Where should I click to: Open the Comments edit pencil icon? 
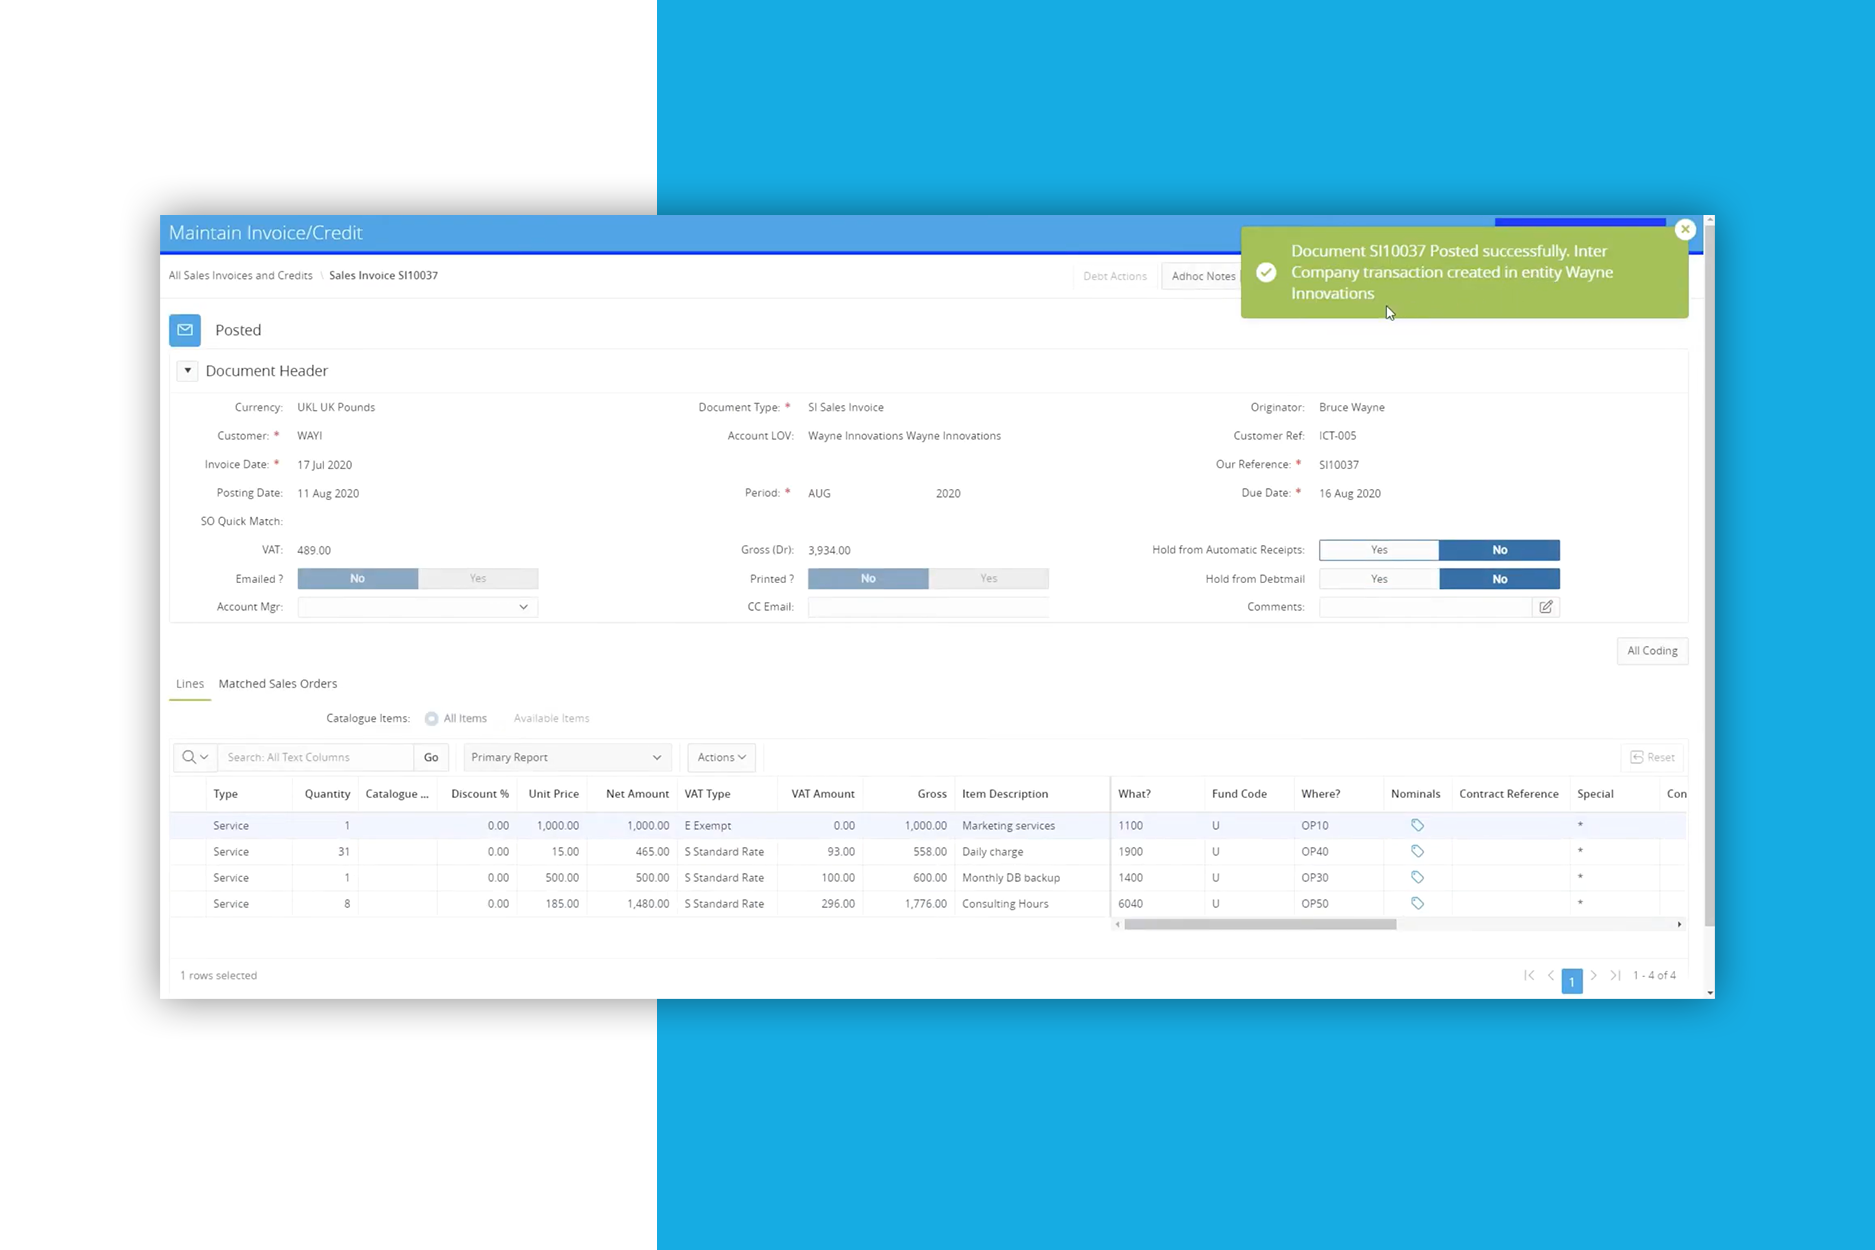pos(1546,607)
